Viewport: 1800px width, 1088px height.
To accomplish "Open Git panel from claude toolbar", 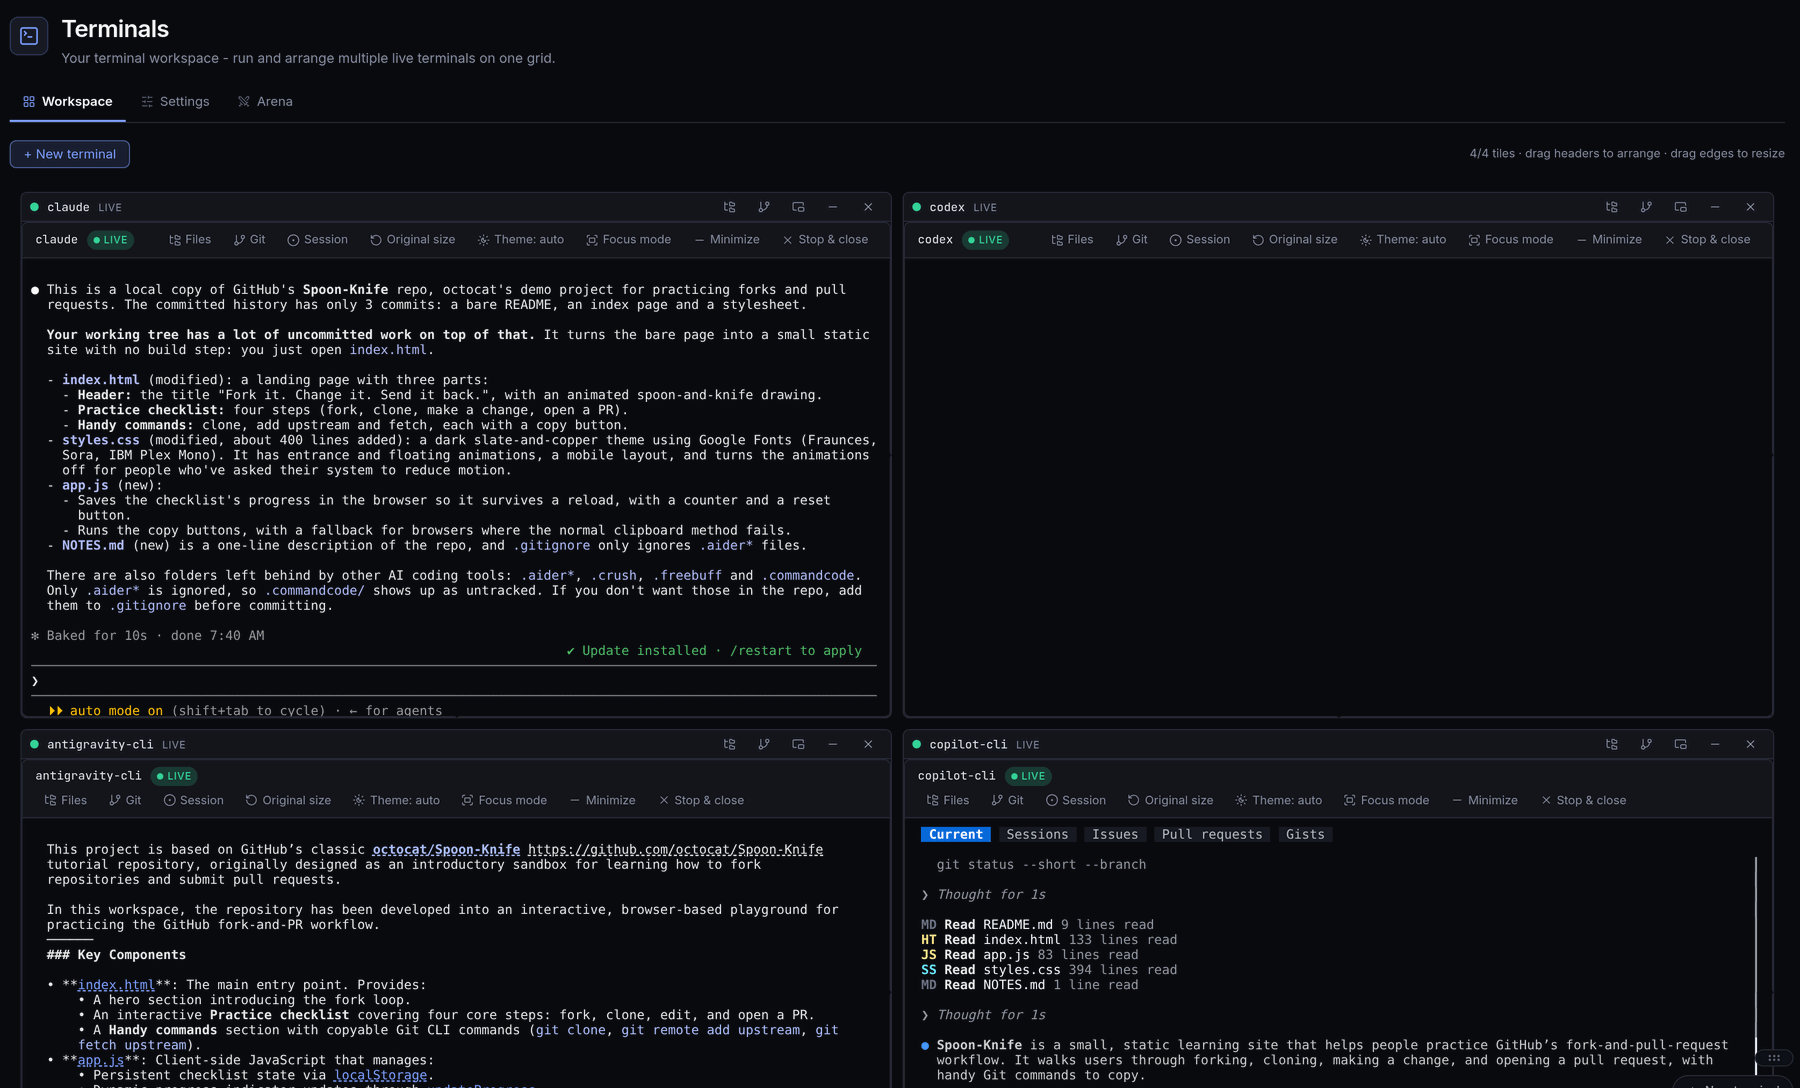I will click(x=249, y=240).
